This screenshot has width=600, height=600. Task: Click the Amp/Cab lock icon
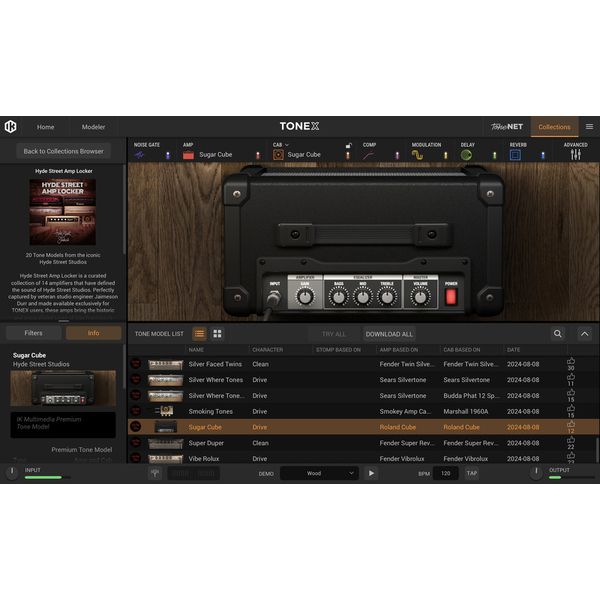tap(348, 145)
